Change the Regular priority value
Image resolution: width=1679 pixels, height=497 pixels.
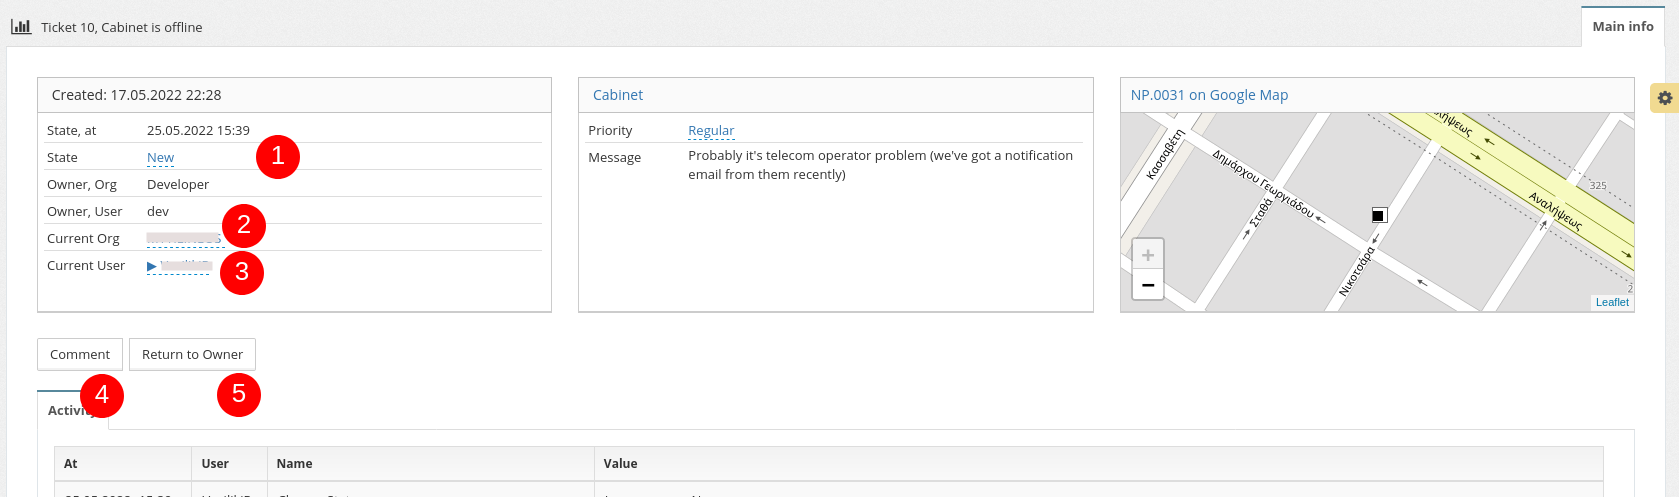pos(711,131)
